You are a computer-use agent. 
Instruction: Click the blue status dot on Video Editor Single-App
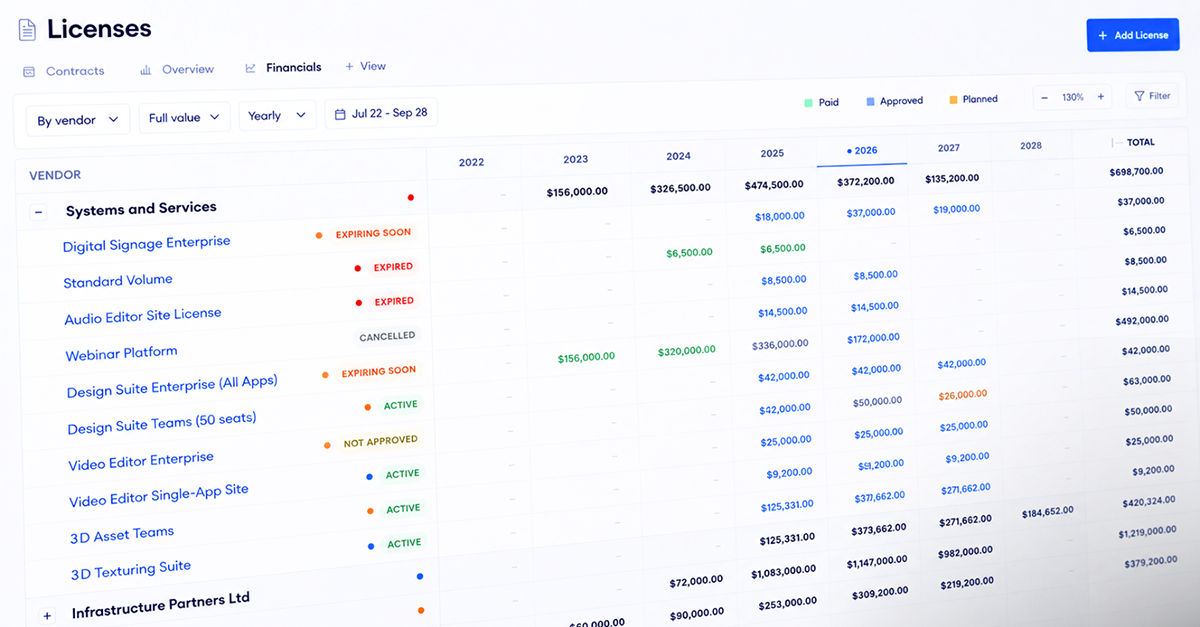click(x=369, y=477)
